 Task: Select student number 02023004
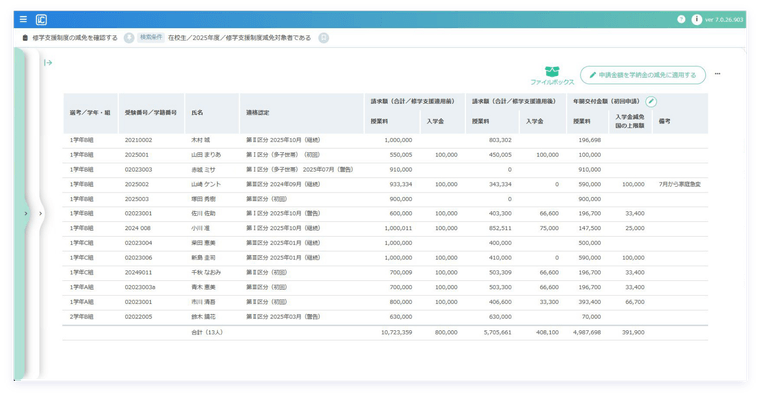[138, 243]
